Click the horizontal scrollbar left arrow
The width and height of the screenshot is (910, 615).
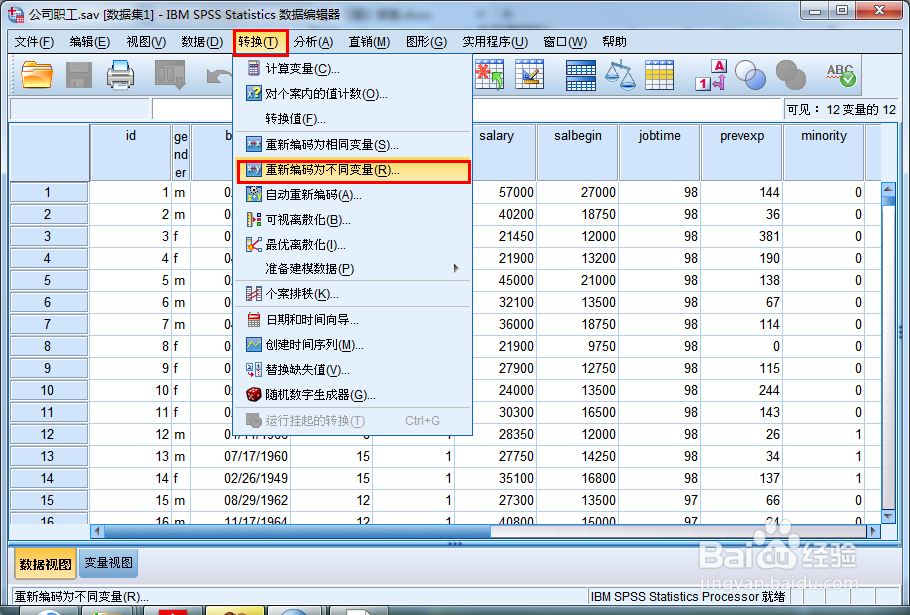[98, 531]
